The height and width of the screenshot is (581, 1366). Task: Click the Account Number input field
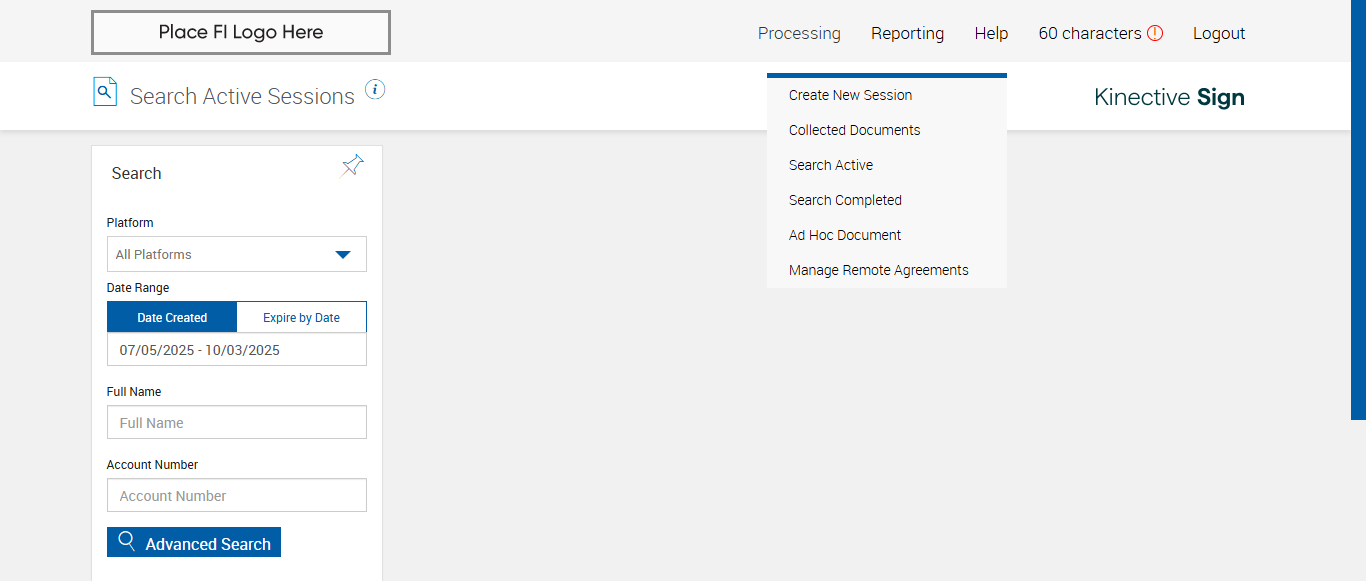click(237, 495)
